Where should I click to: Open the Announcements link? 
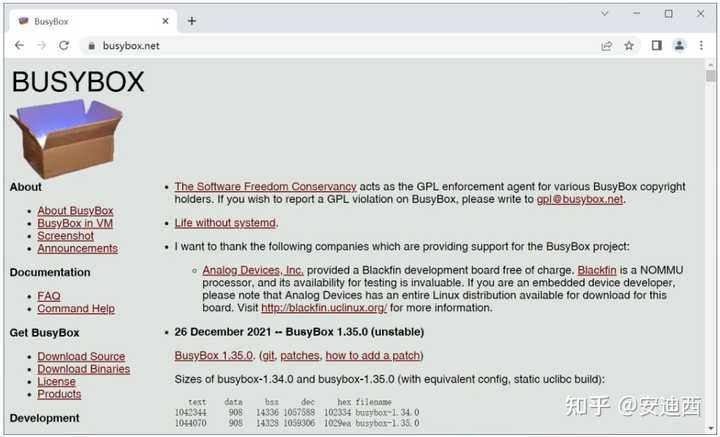[x=78, y=248]
